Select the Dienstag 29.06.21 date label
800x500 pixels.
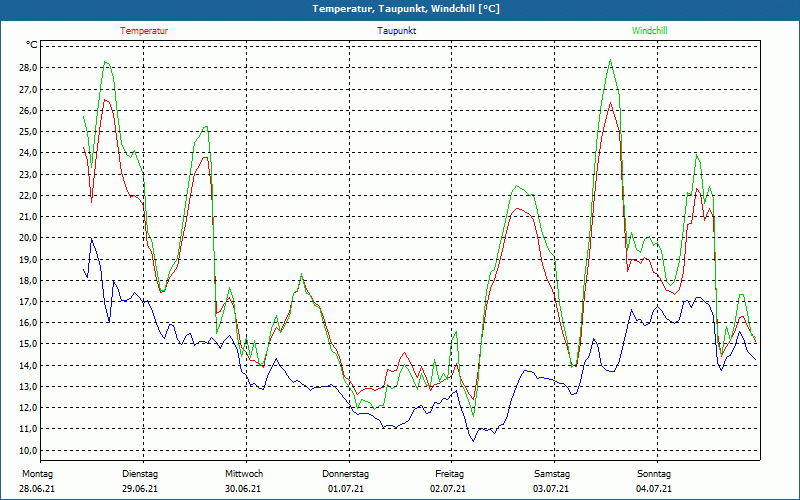click(x=140, y=481)
